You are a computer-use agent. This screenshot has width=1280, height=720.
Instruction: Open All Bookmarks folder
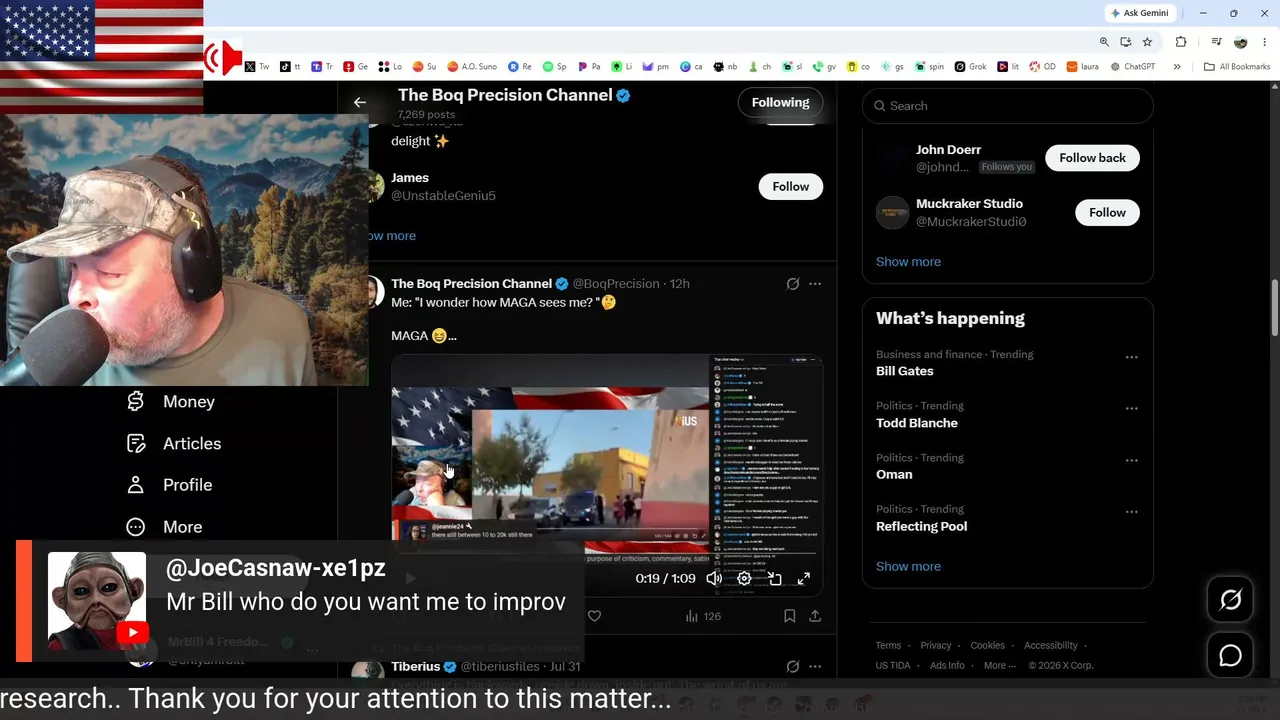coord(1237,67)
